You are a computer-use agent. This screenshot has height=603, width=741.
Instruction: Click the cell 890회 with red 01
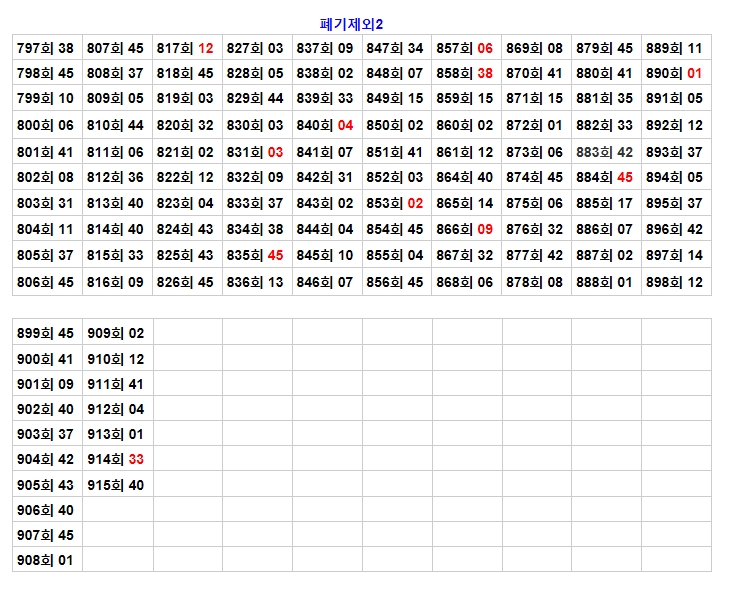click(675, 73)
